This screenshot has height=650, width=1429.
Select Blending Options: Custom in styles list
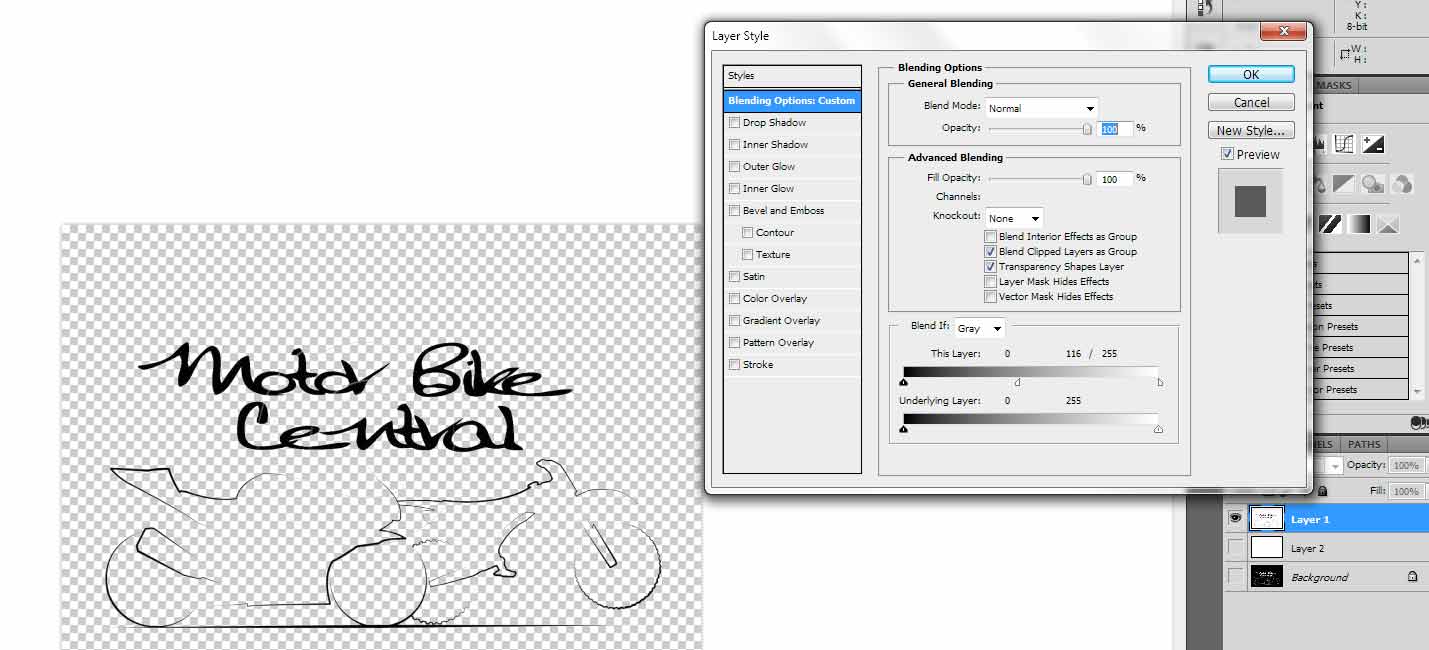[791, 101]
